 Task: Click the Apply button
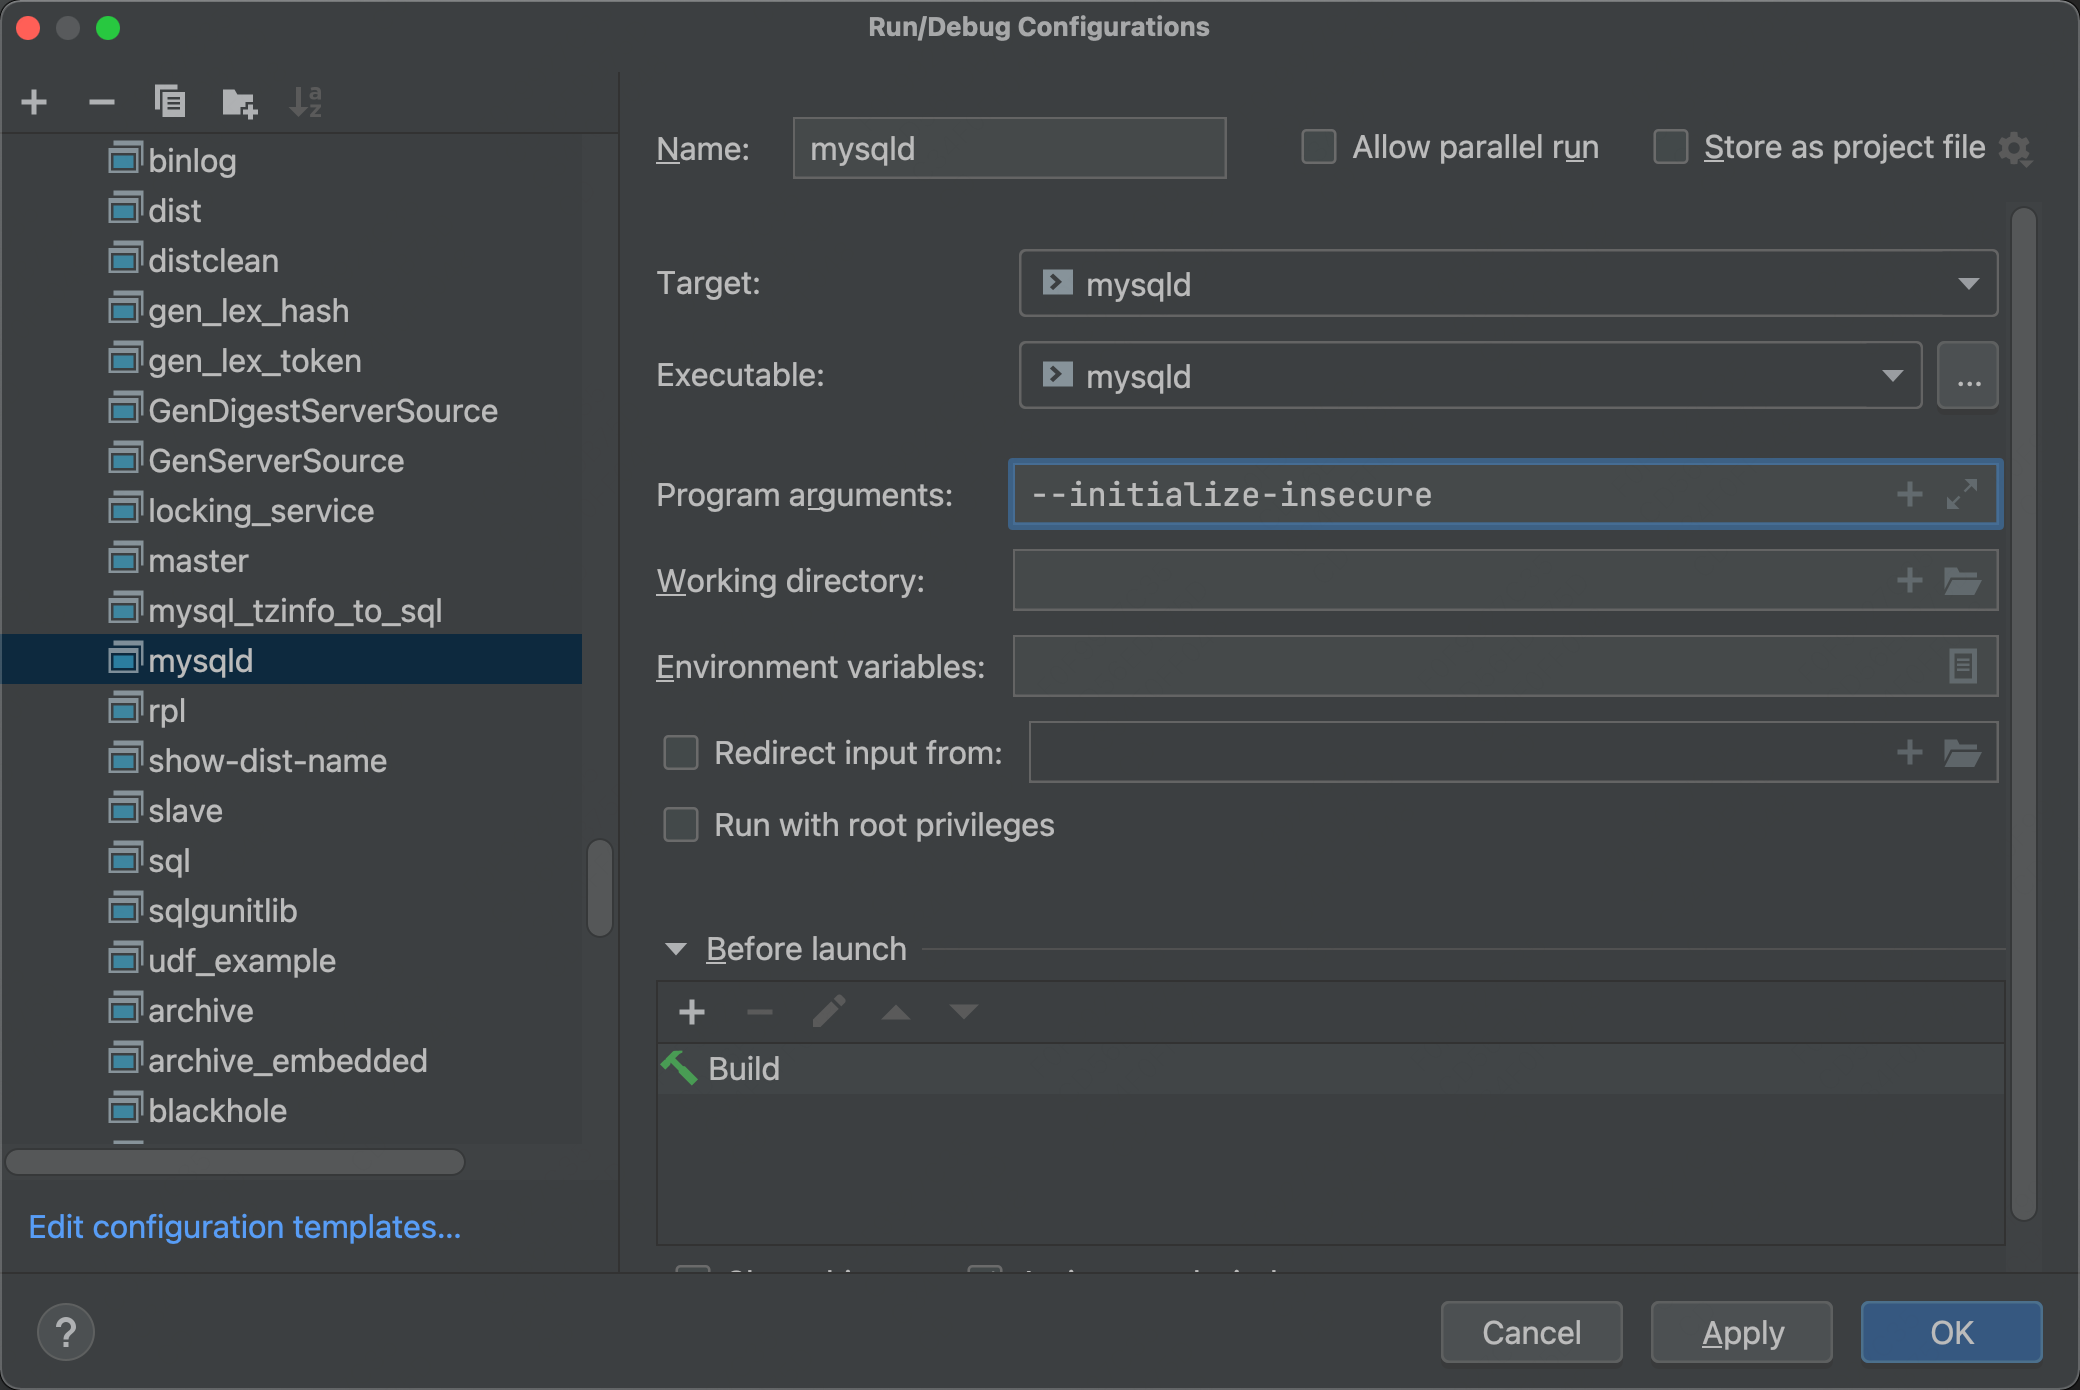(1741, 1332)
